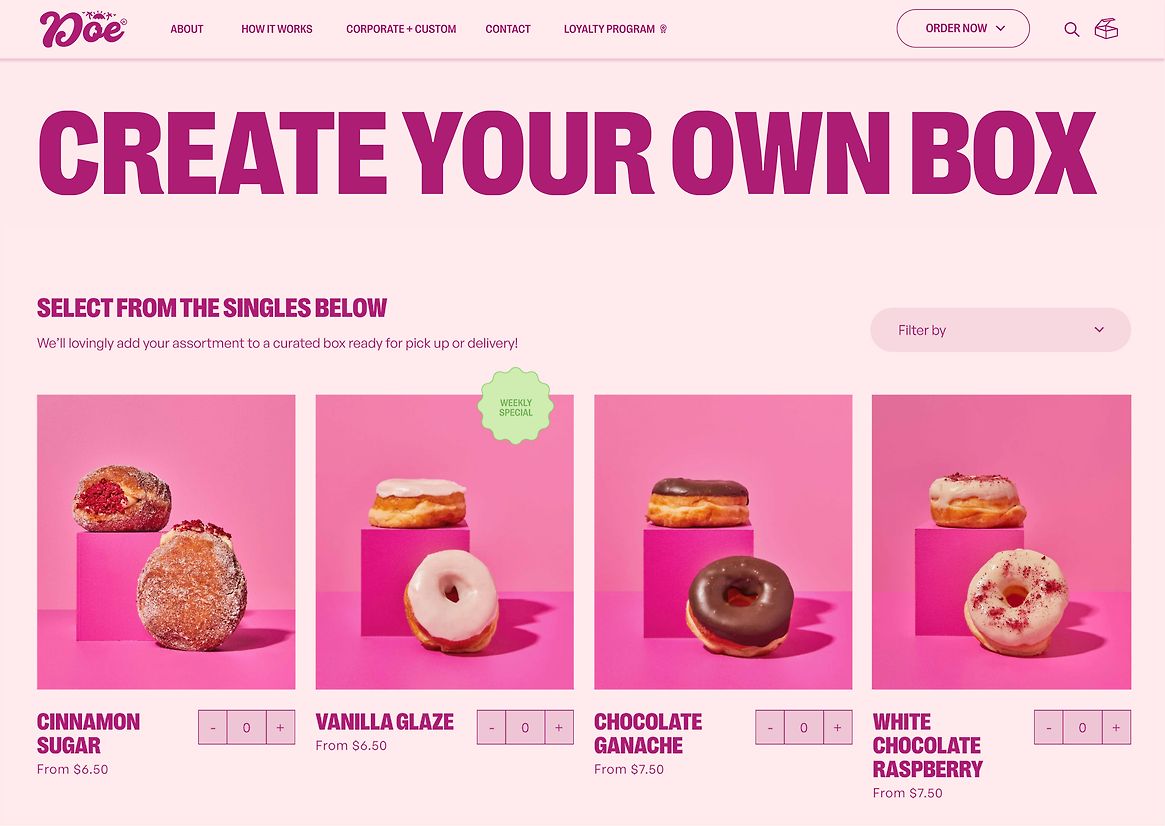Open the Contact link
Screen dimensions: 1165x826
click(507, 29)
